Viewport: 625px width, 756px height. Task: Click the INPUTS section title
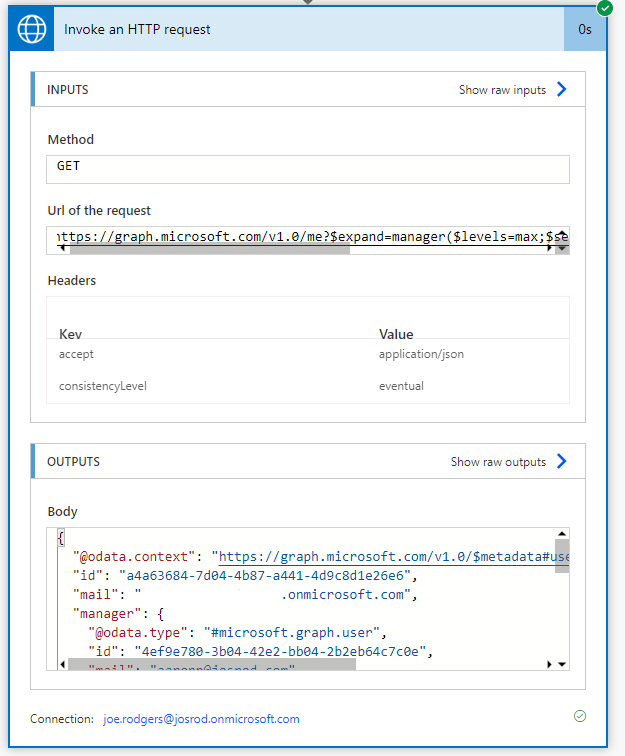[68, 90]
